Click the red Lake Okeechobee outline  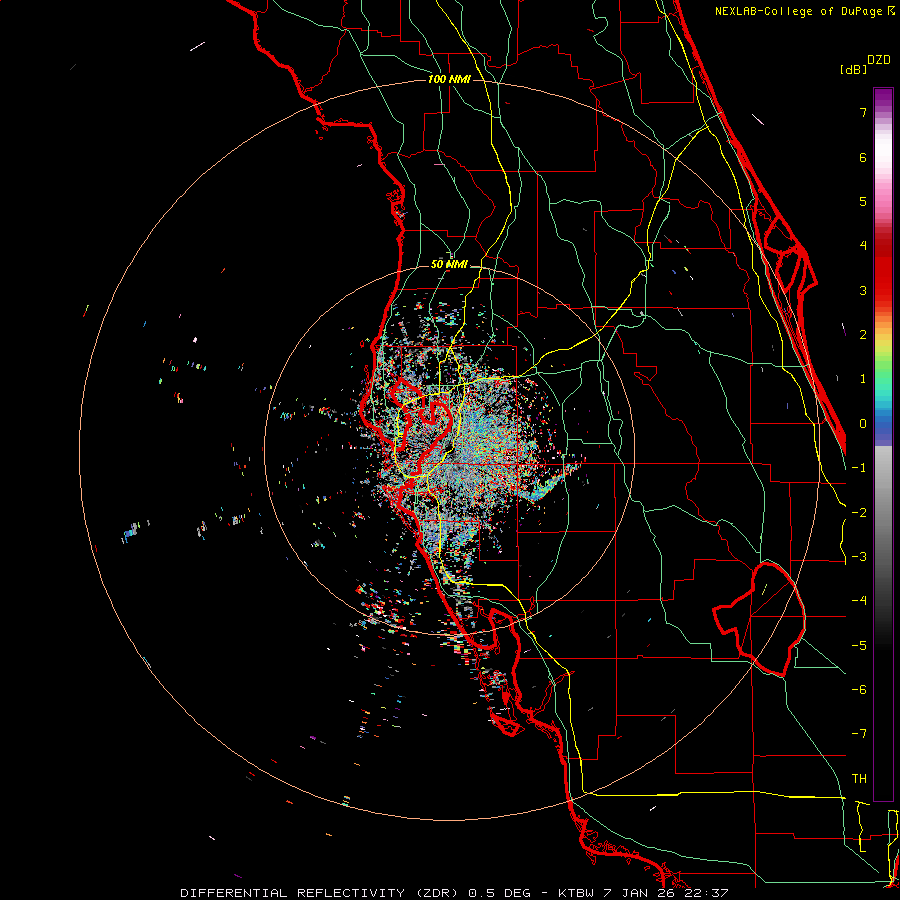759,619
